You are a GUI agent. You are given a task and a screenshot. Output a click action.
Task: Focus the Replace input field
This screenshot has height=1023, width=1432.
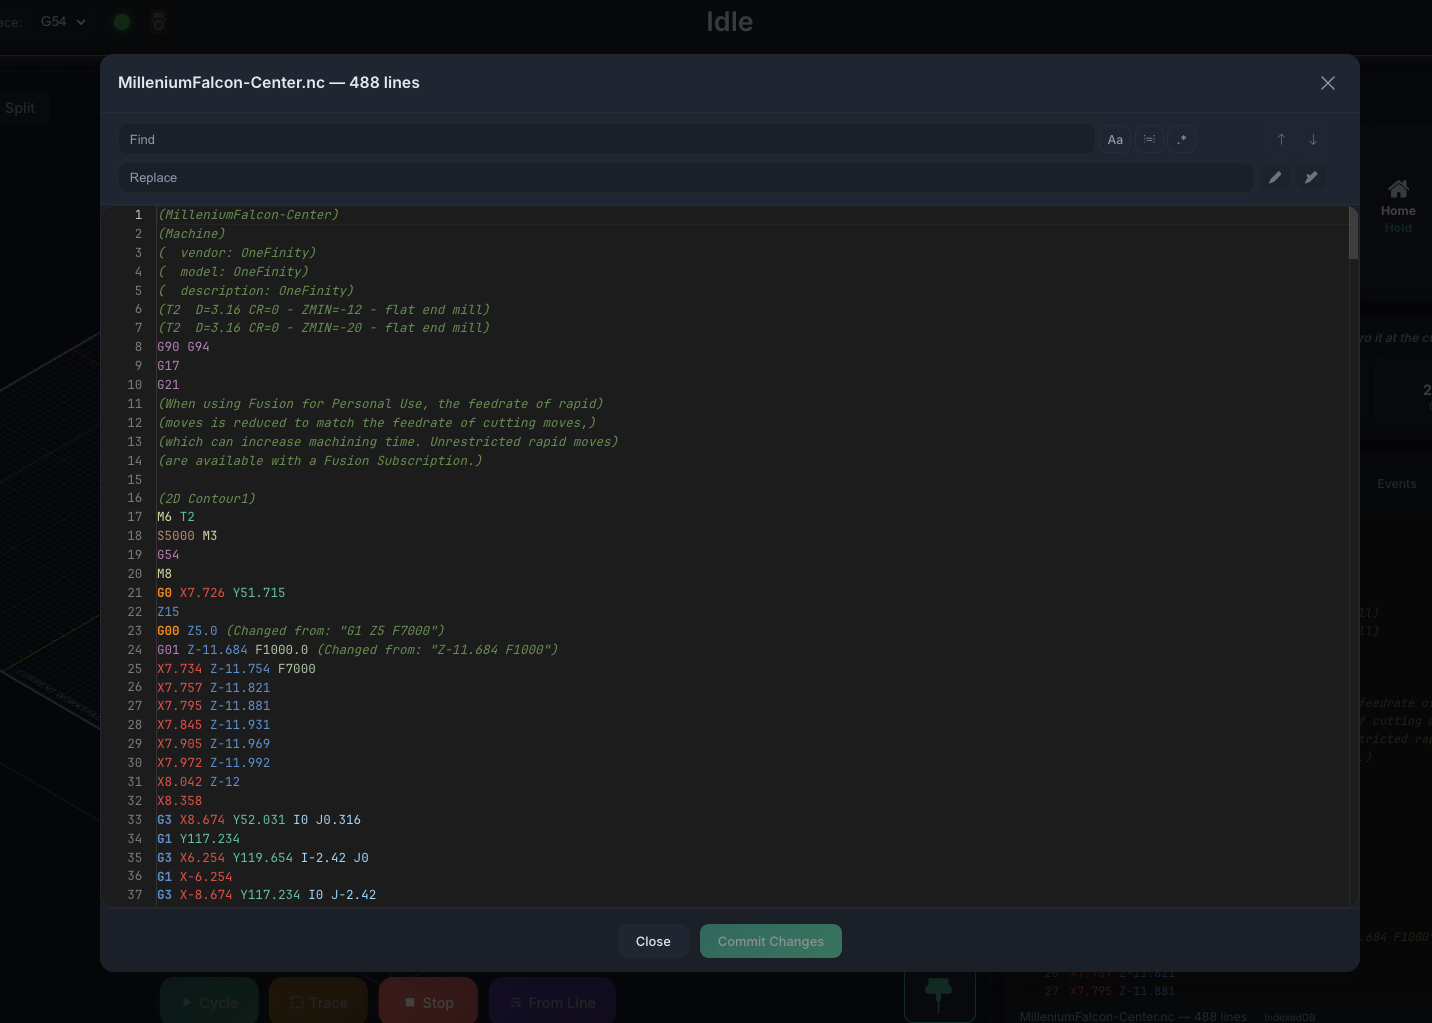[x=686, y=177]
